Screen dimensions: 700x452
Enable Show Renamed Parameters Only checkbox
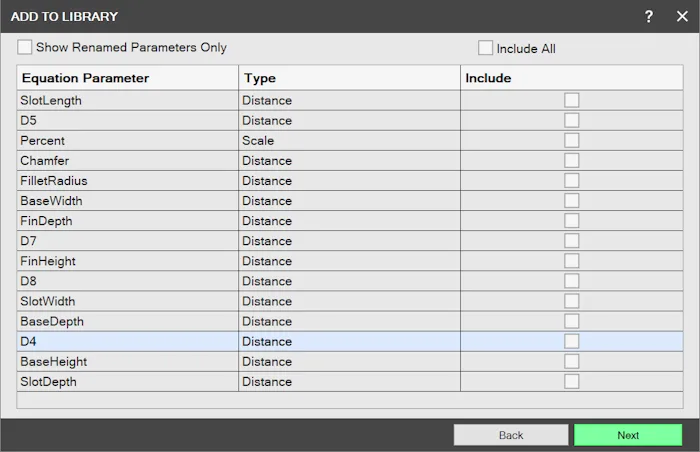(25, 47)
